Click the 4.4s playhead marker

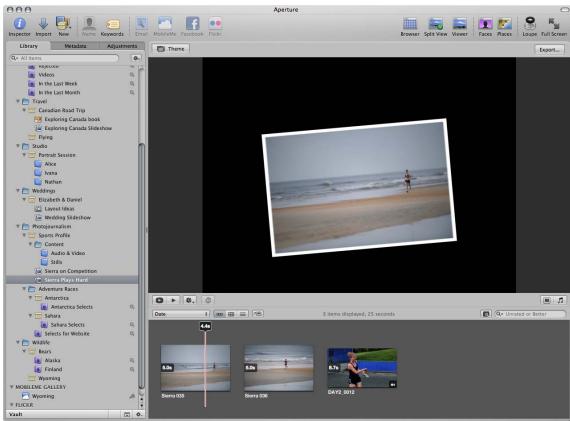click(205, 326)
